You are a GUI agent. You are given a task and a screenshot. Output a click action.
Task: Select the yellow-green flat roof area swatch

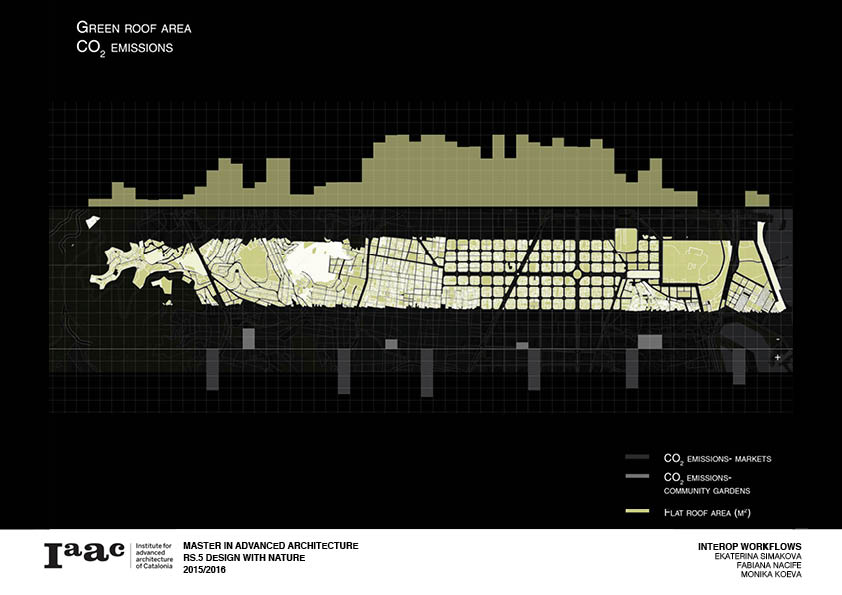click(x=636, y=512)
